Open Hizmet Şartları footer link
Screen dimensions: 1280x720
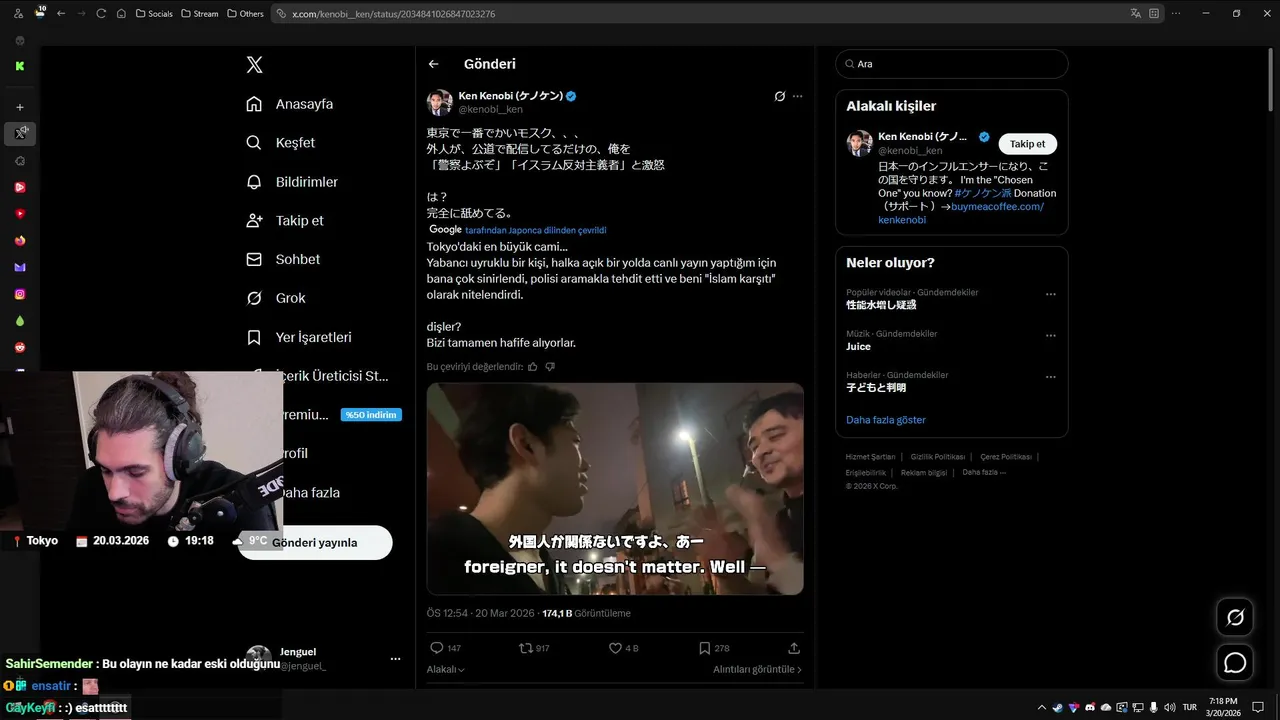[870, 457]
